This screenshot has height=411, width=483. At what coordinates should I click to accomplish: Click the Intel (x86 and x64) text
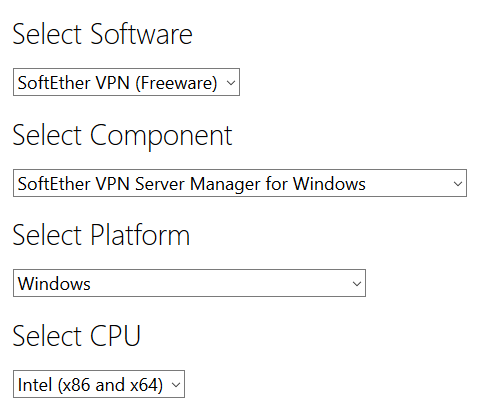coord(90,385)
